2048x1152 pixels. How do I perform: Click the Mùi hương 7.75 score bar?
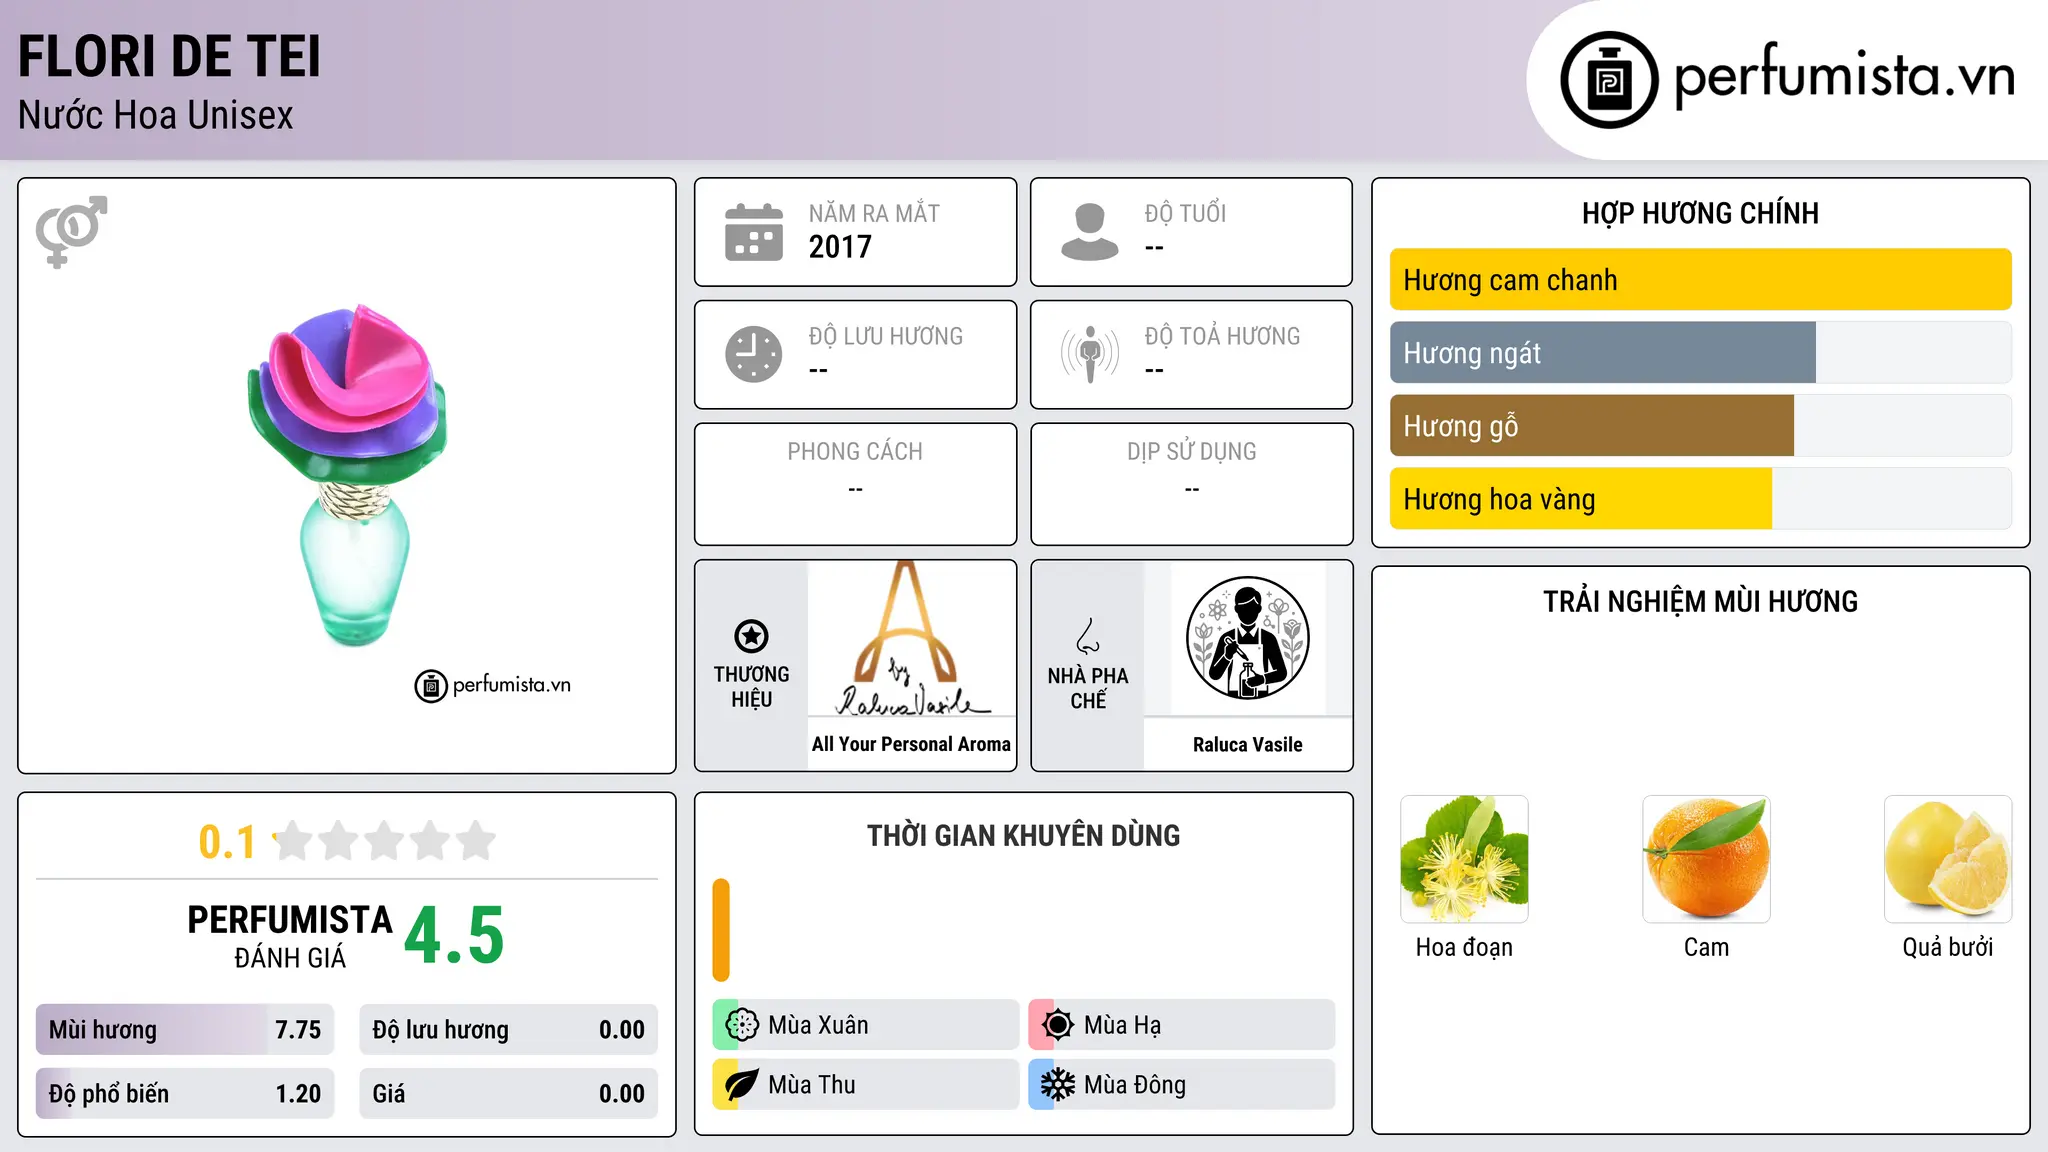pyautogui.click(x=185, y=1030)
